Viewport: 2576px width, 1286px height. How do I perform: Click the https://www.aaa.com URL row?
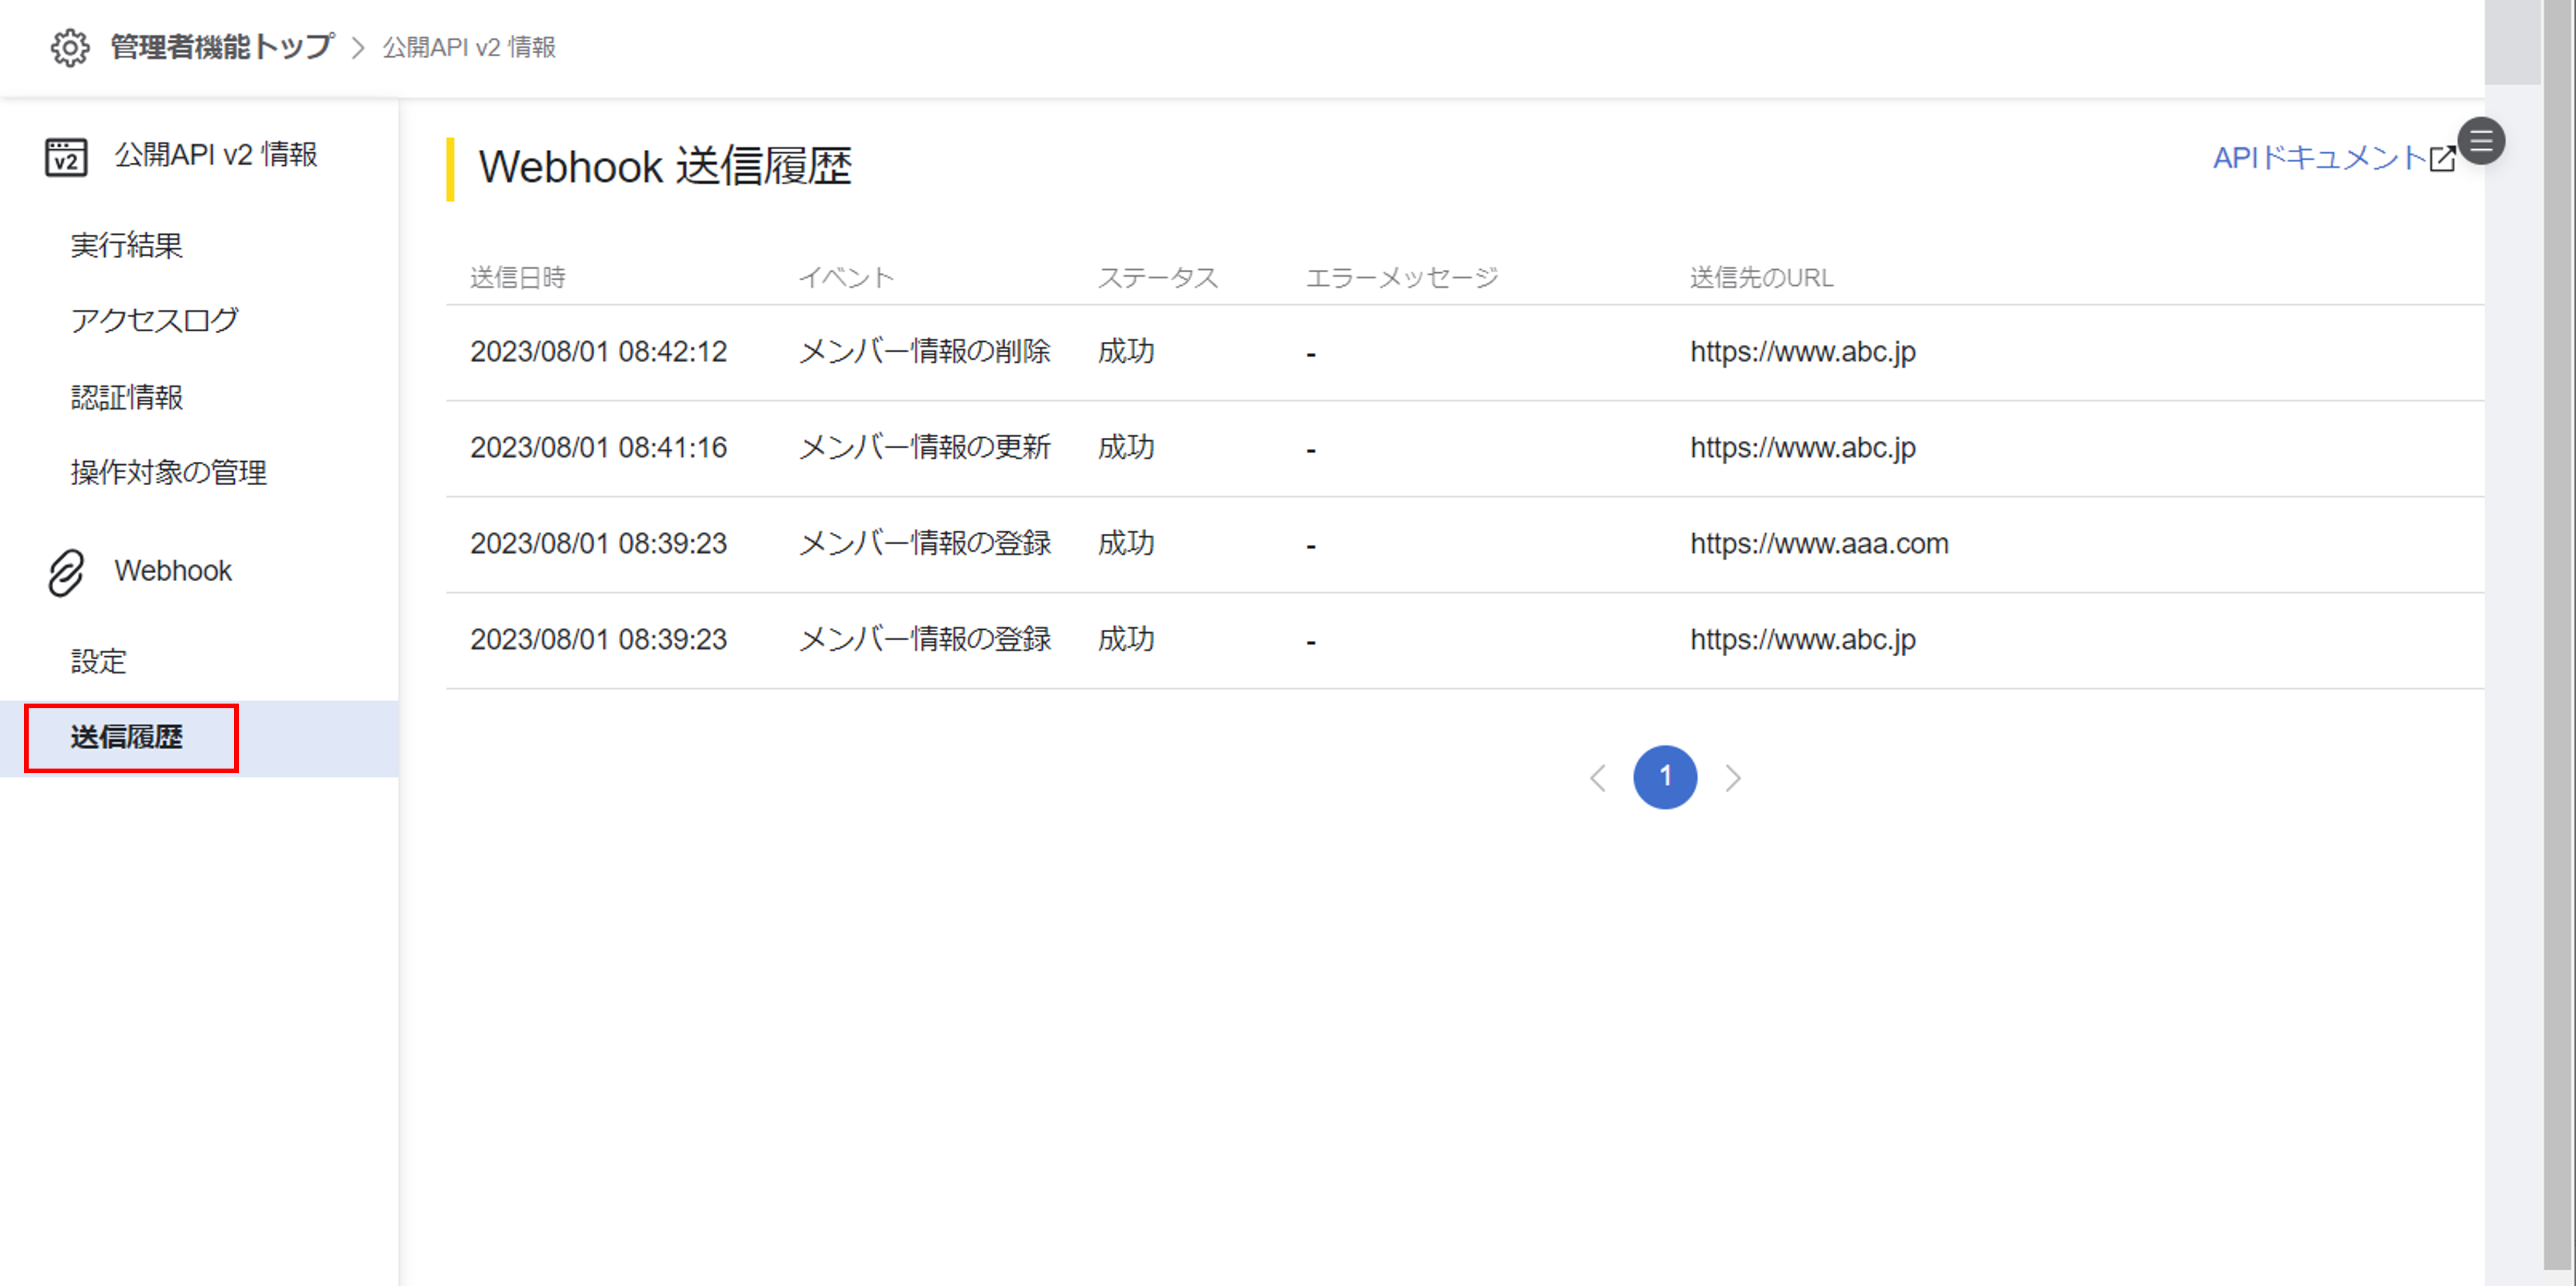click(x=1819, y=544)
